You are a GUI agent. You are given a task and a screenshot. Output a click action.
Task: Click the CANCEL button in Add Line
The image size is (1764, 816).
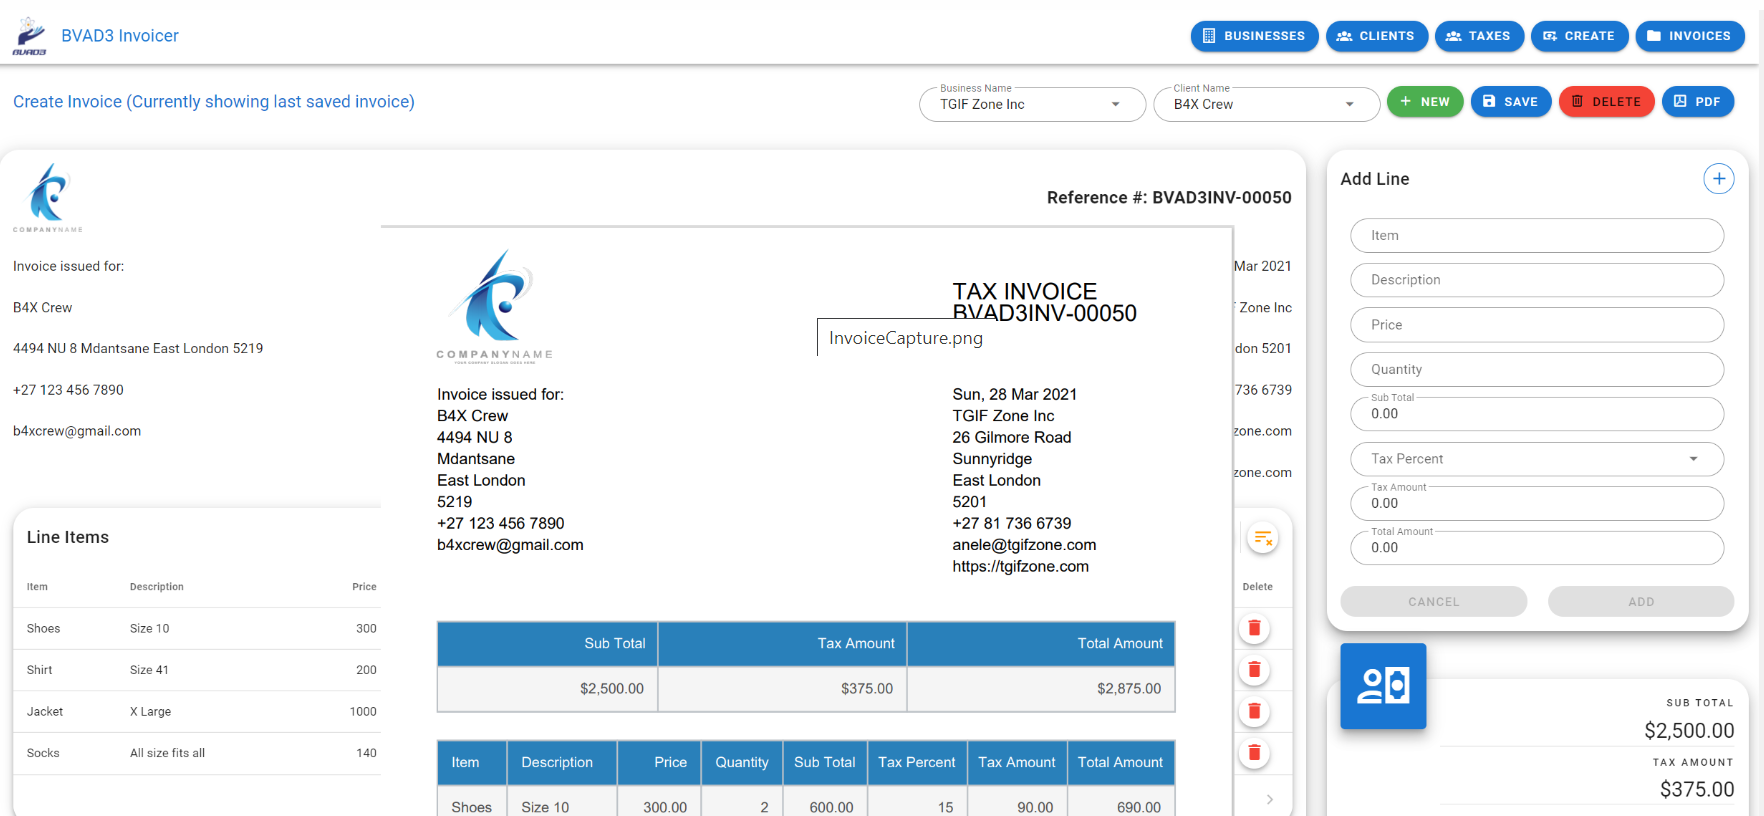(x=1434, y=602)
